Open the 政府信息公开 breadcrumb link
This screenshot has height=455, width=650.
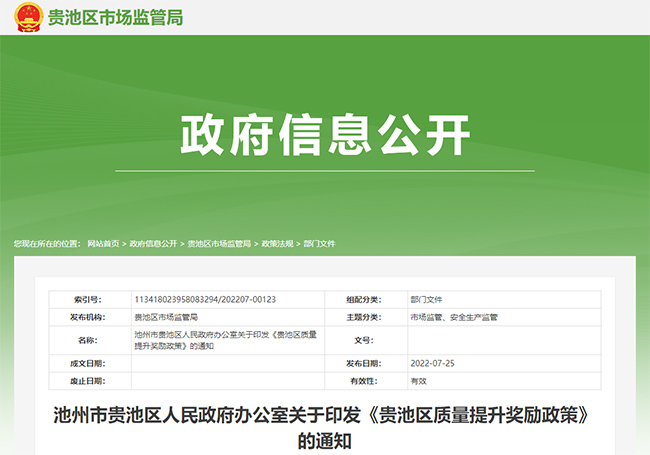[x=153, y=244]
